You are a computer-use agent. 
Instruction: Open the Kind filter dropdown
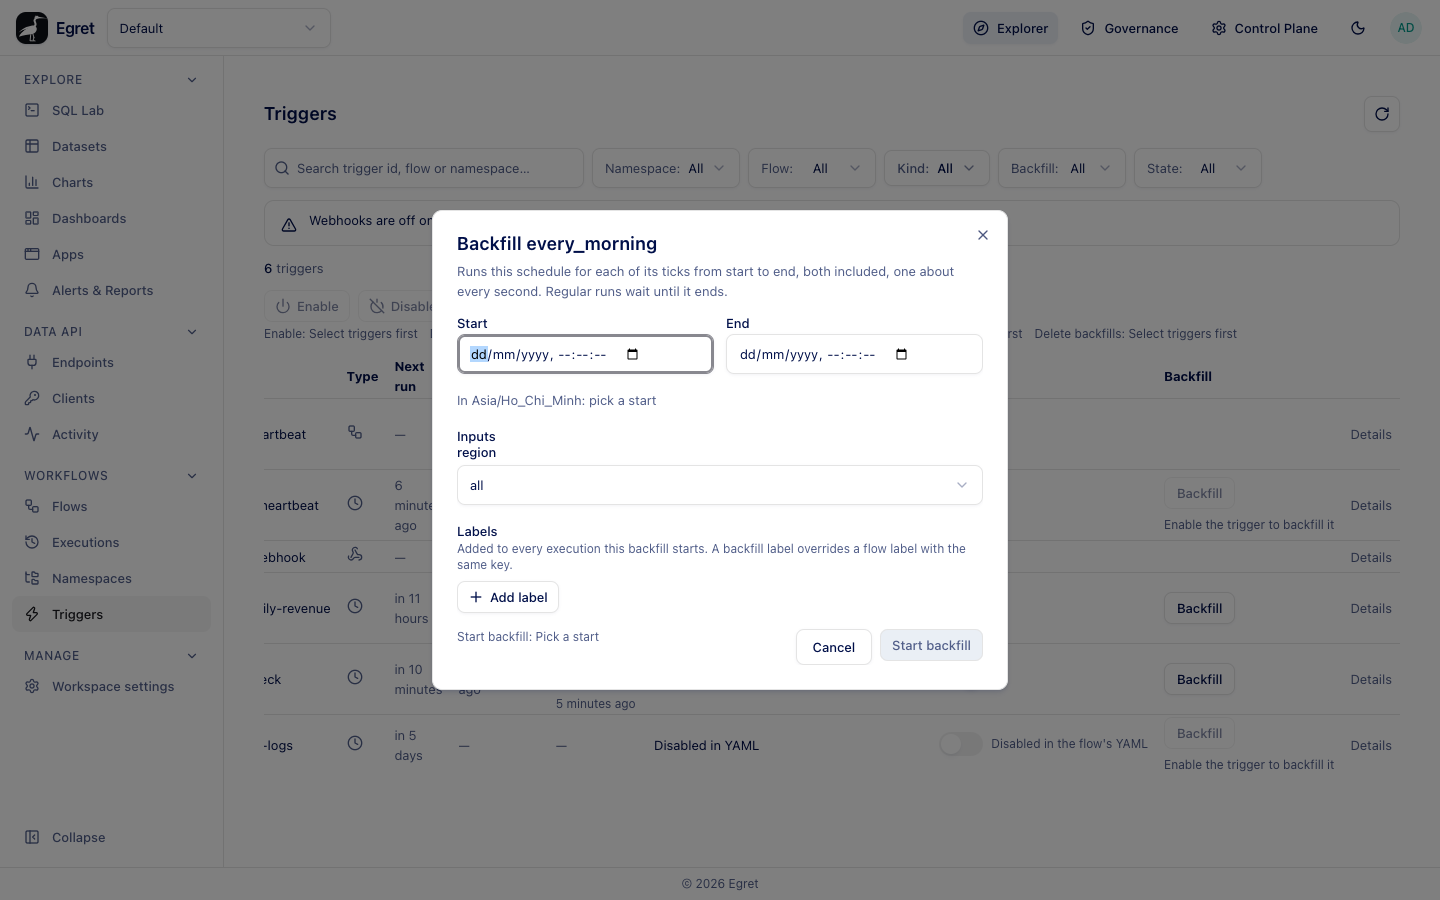tap(937, 168)
